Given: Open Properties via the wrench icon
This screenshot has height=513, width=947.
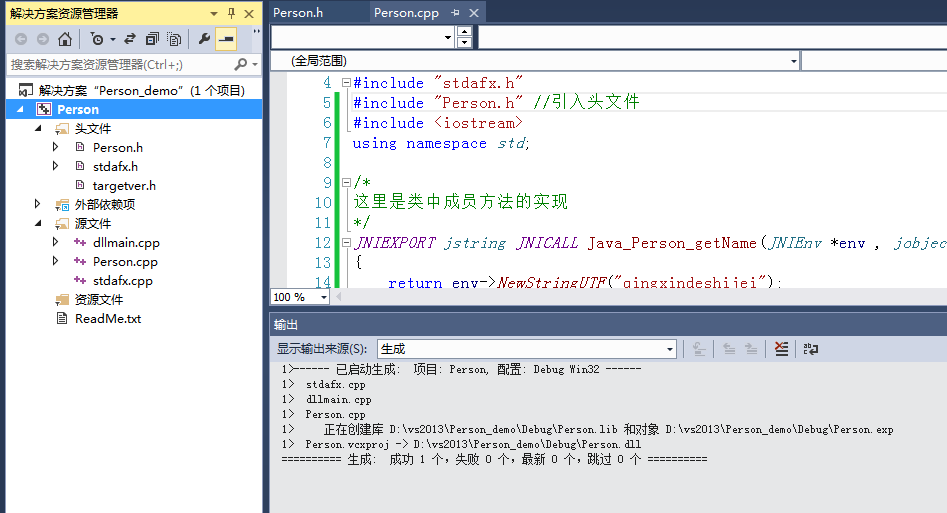Looking at the screenshot, I should [x=204, y=39].
